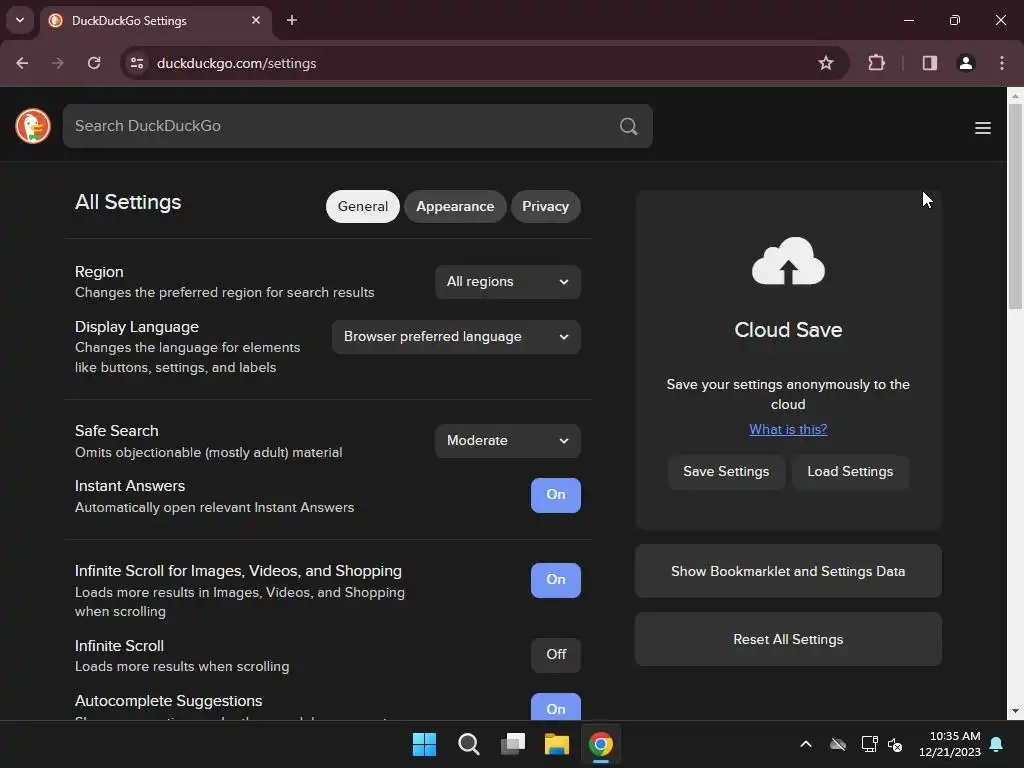Click the Cloud Save heading text

coord(788,330)
